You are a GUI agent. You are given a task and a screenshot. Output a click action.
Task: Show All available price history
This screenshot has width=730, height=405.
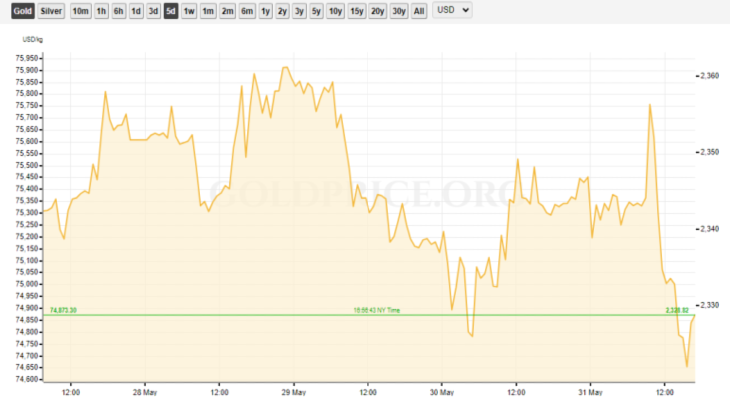click(419, 11)
